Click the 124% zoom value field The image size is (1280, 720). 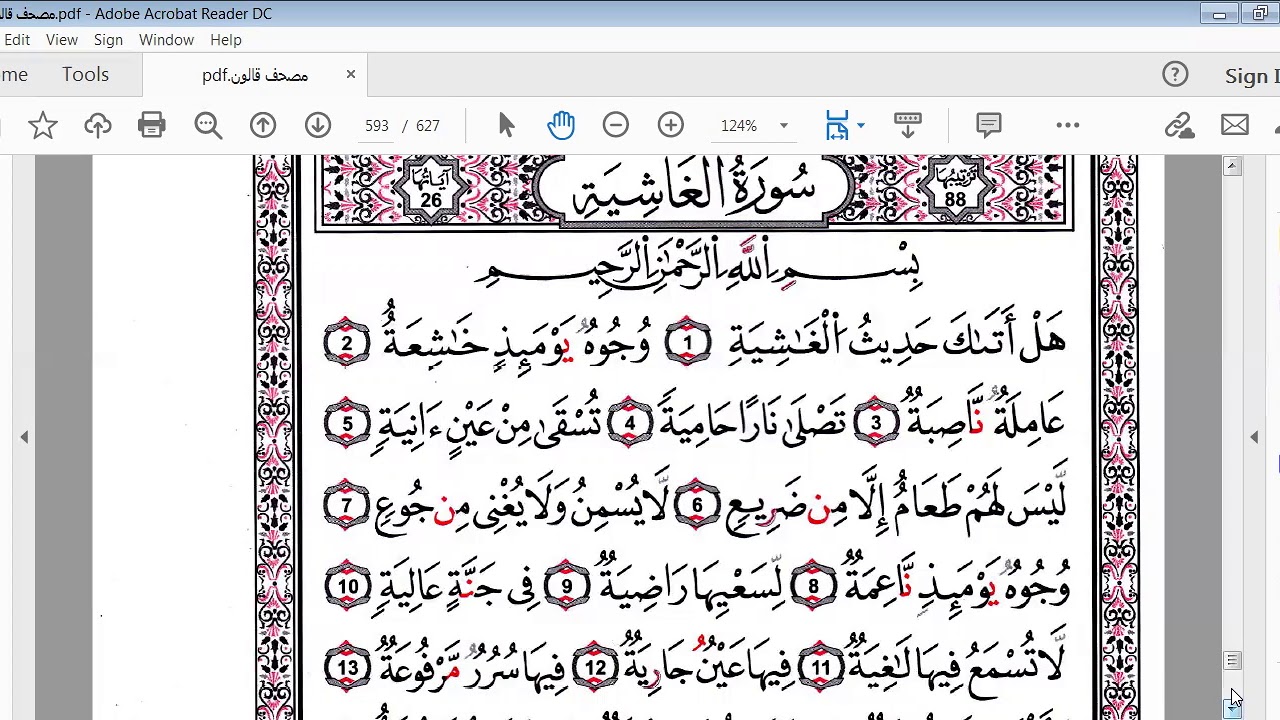[x=739, y=126]
